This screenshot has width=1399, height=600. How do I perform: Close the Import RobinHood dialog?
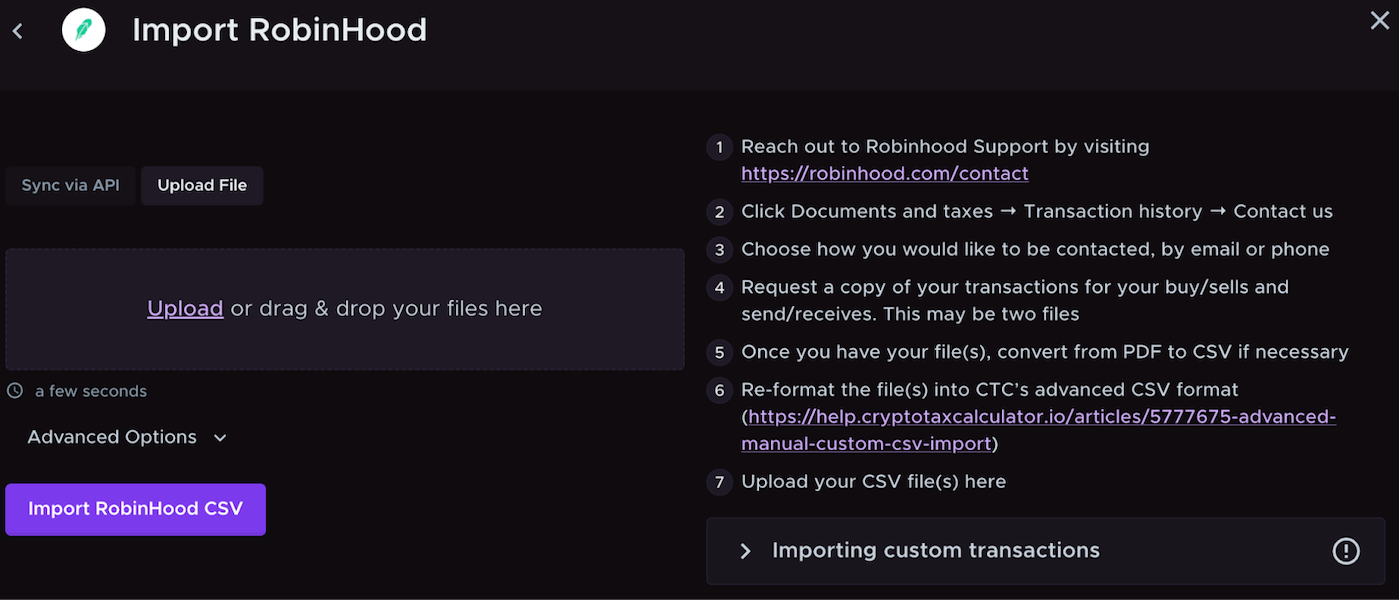click(x=1379, y=20)
